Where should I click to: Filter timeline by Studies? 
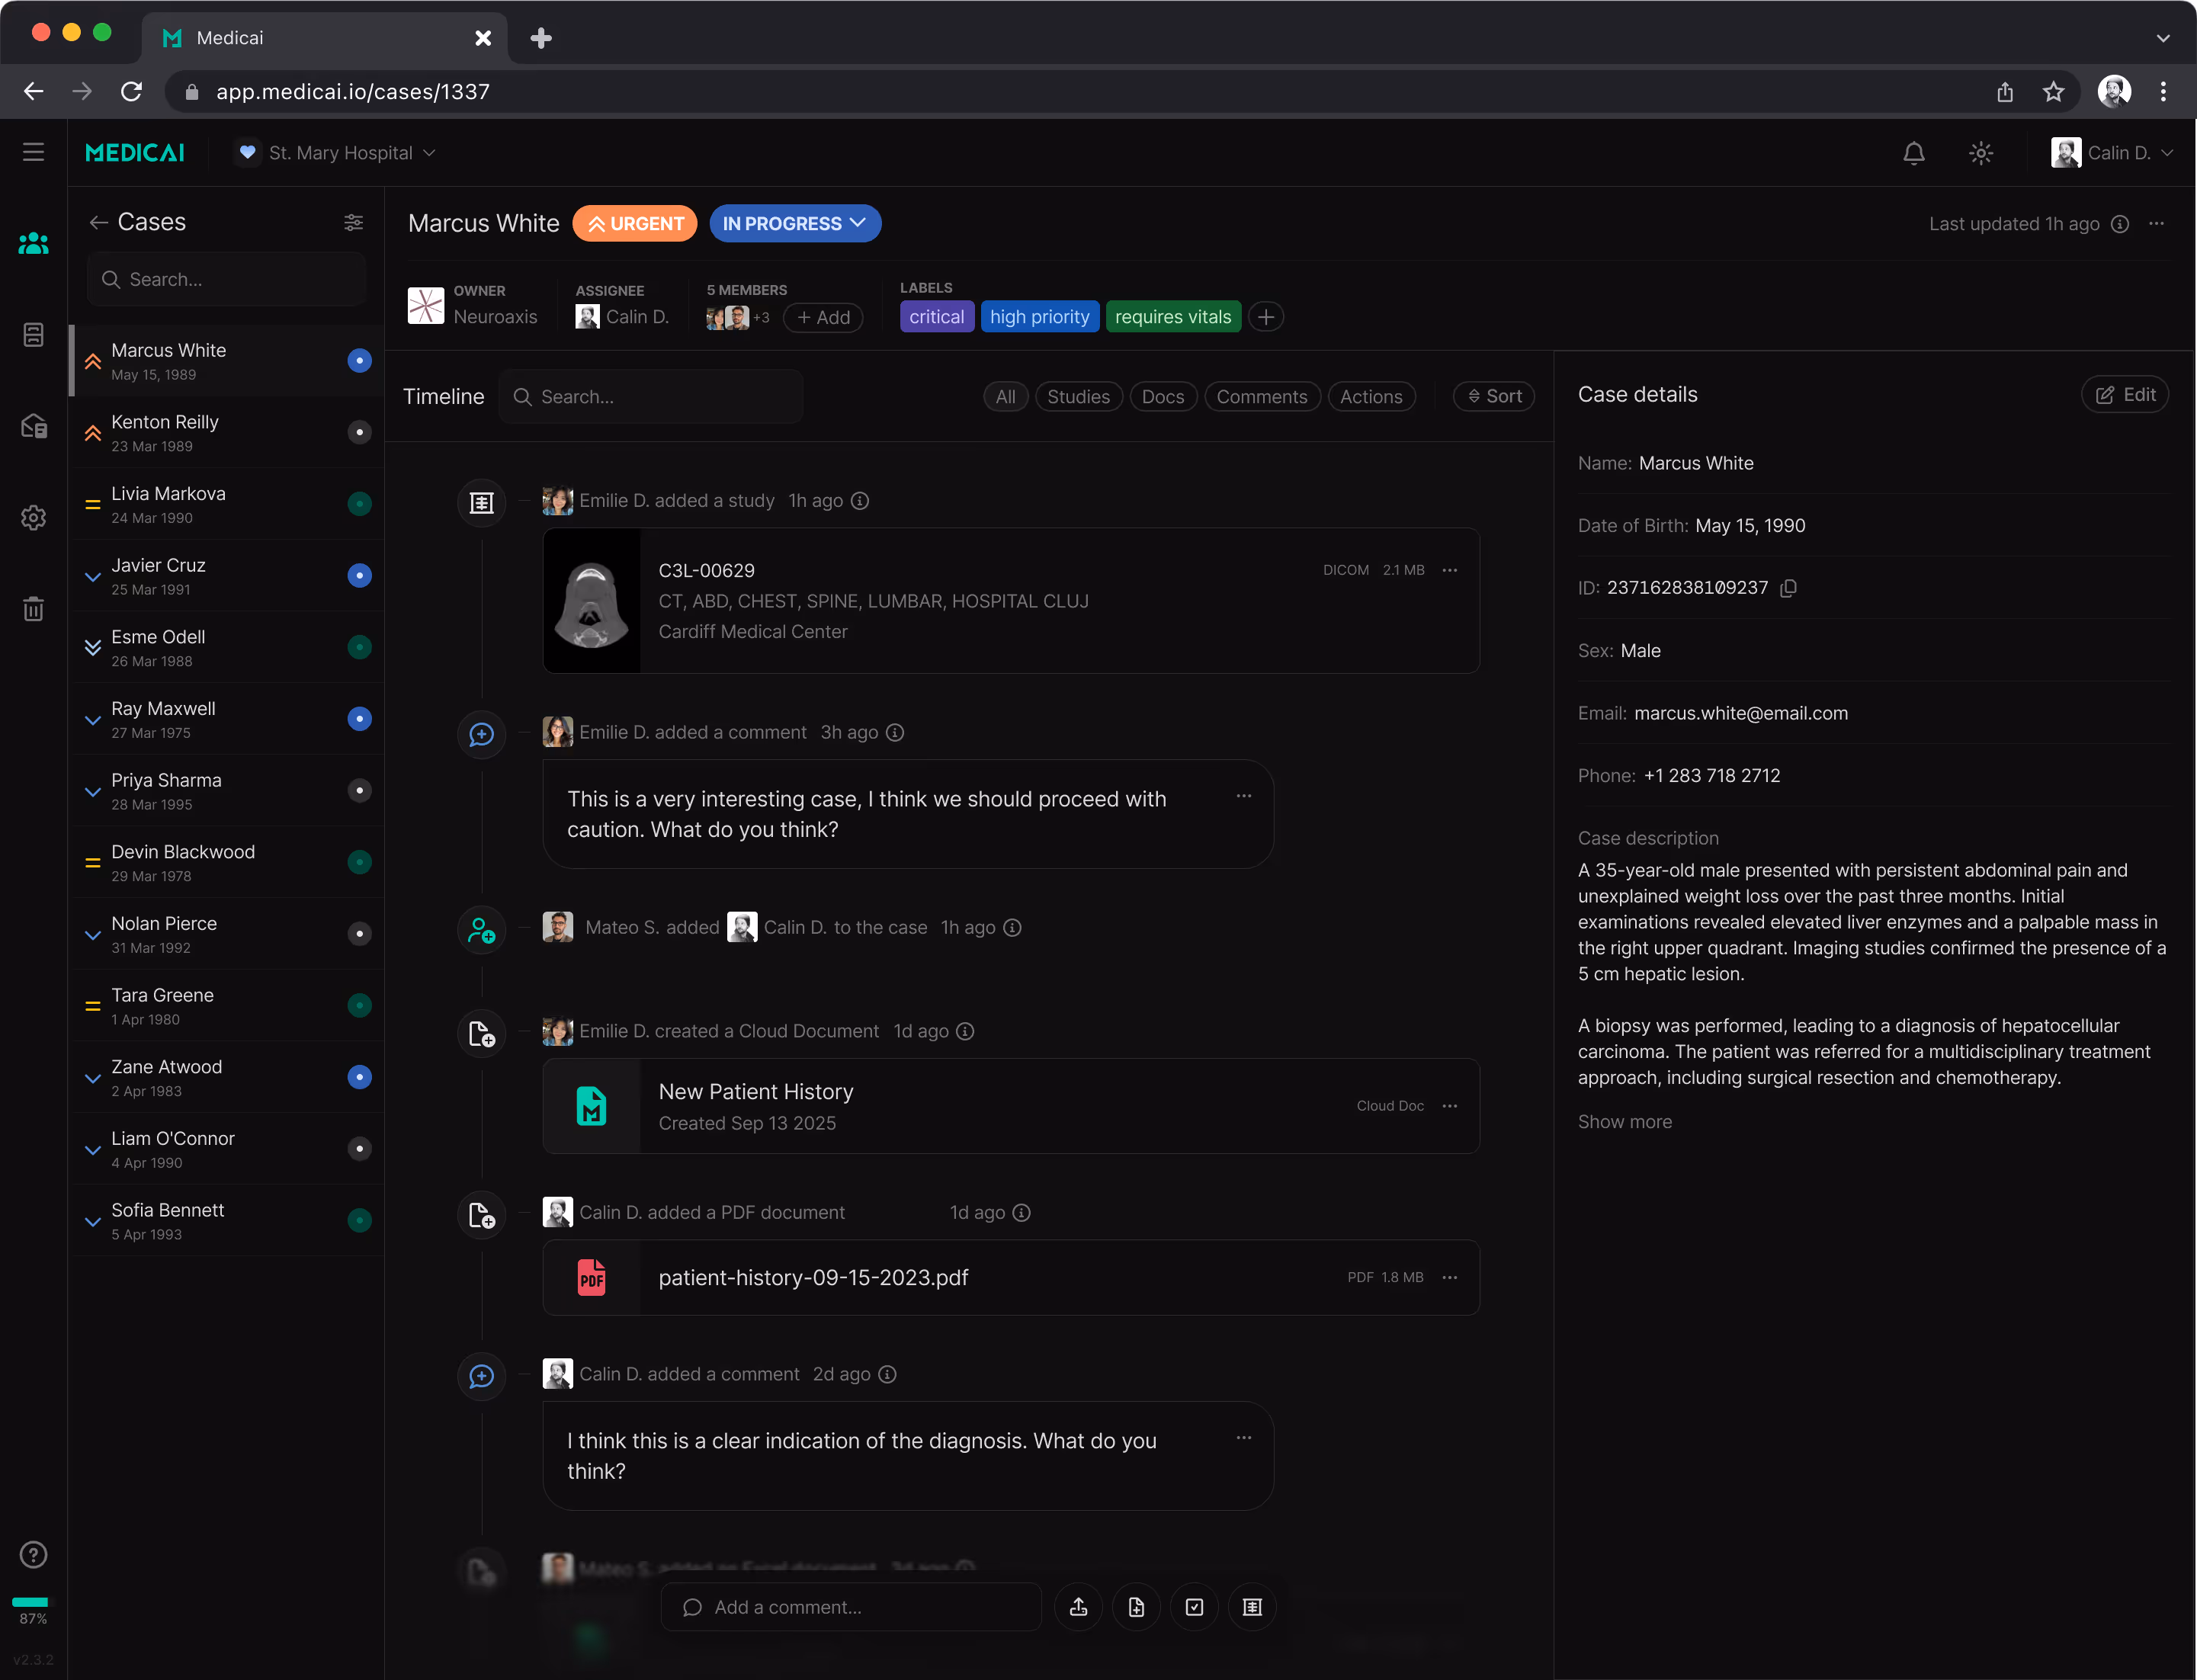(x=1078, y=397)
